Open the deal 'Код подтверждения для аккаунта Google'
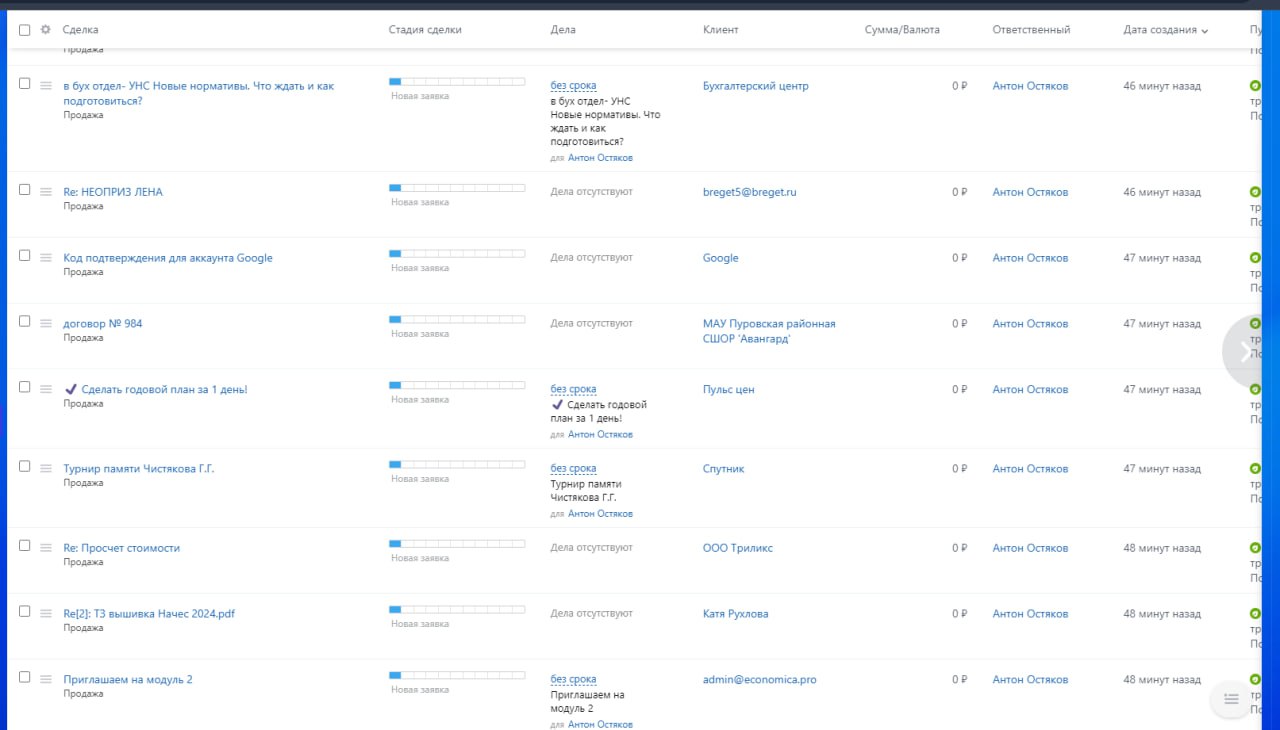This screenshot has width=1280, height=730. pos(168,258)
